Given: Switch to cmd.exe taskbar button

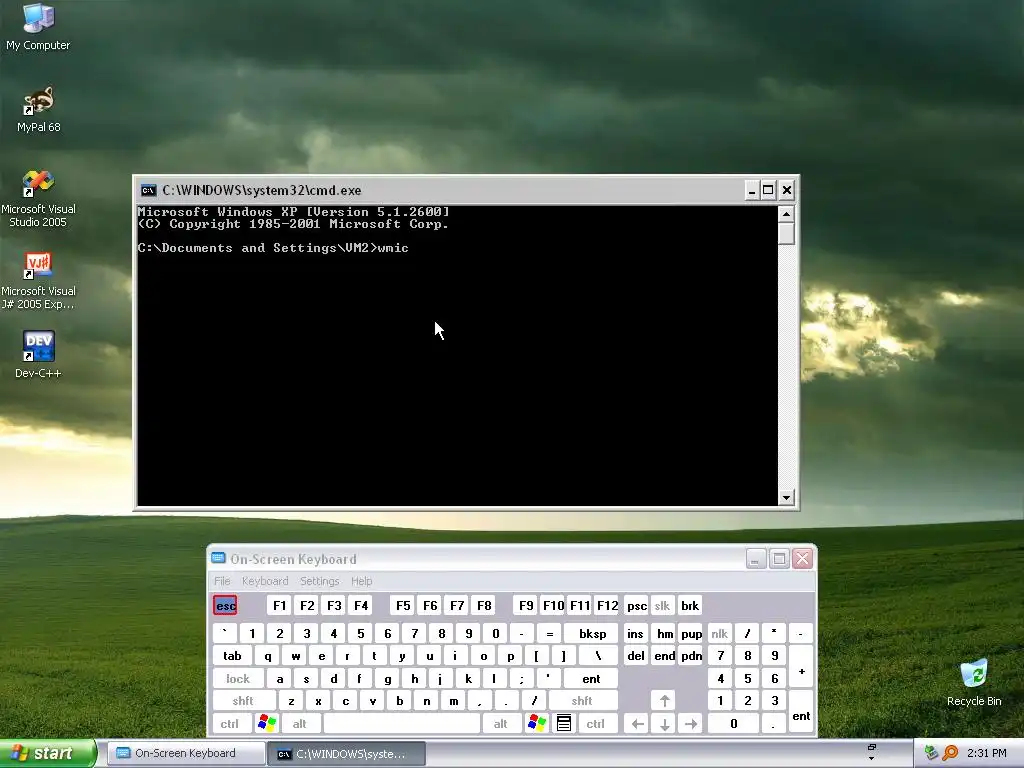Looking at the screenshot, I should (346, 754).
